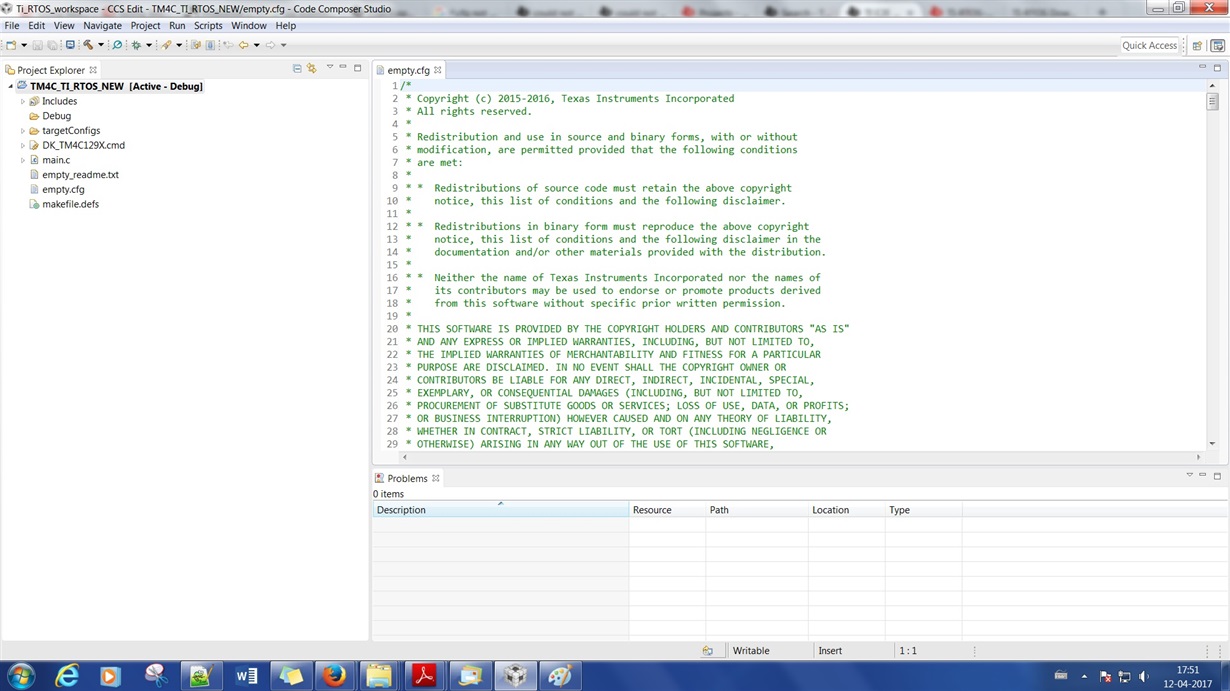Click the New file toolbar icon

(x=11, y=45)
